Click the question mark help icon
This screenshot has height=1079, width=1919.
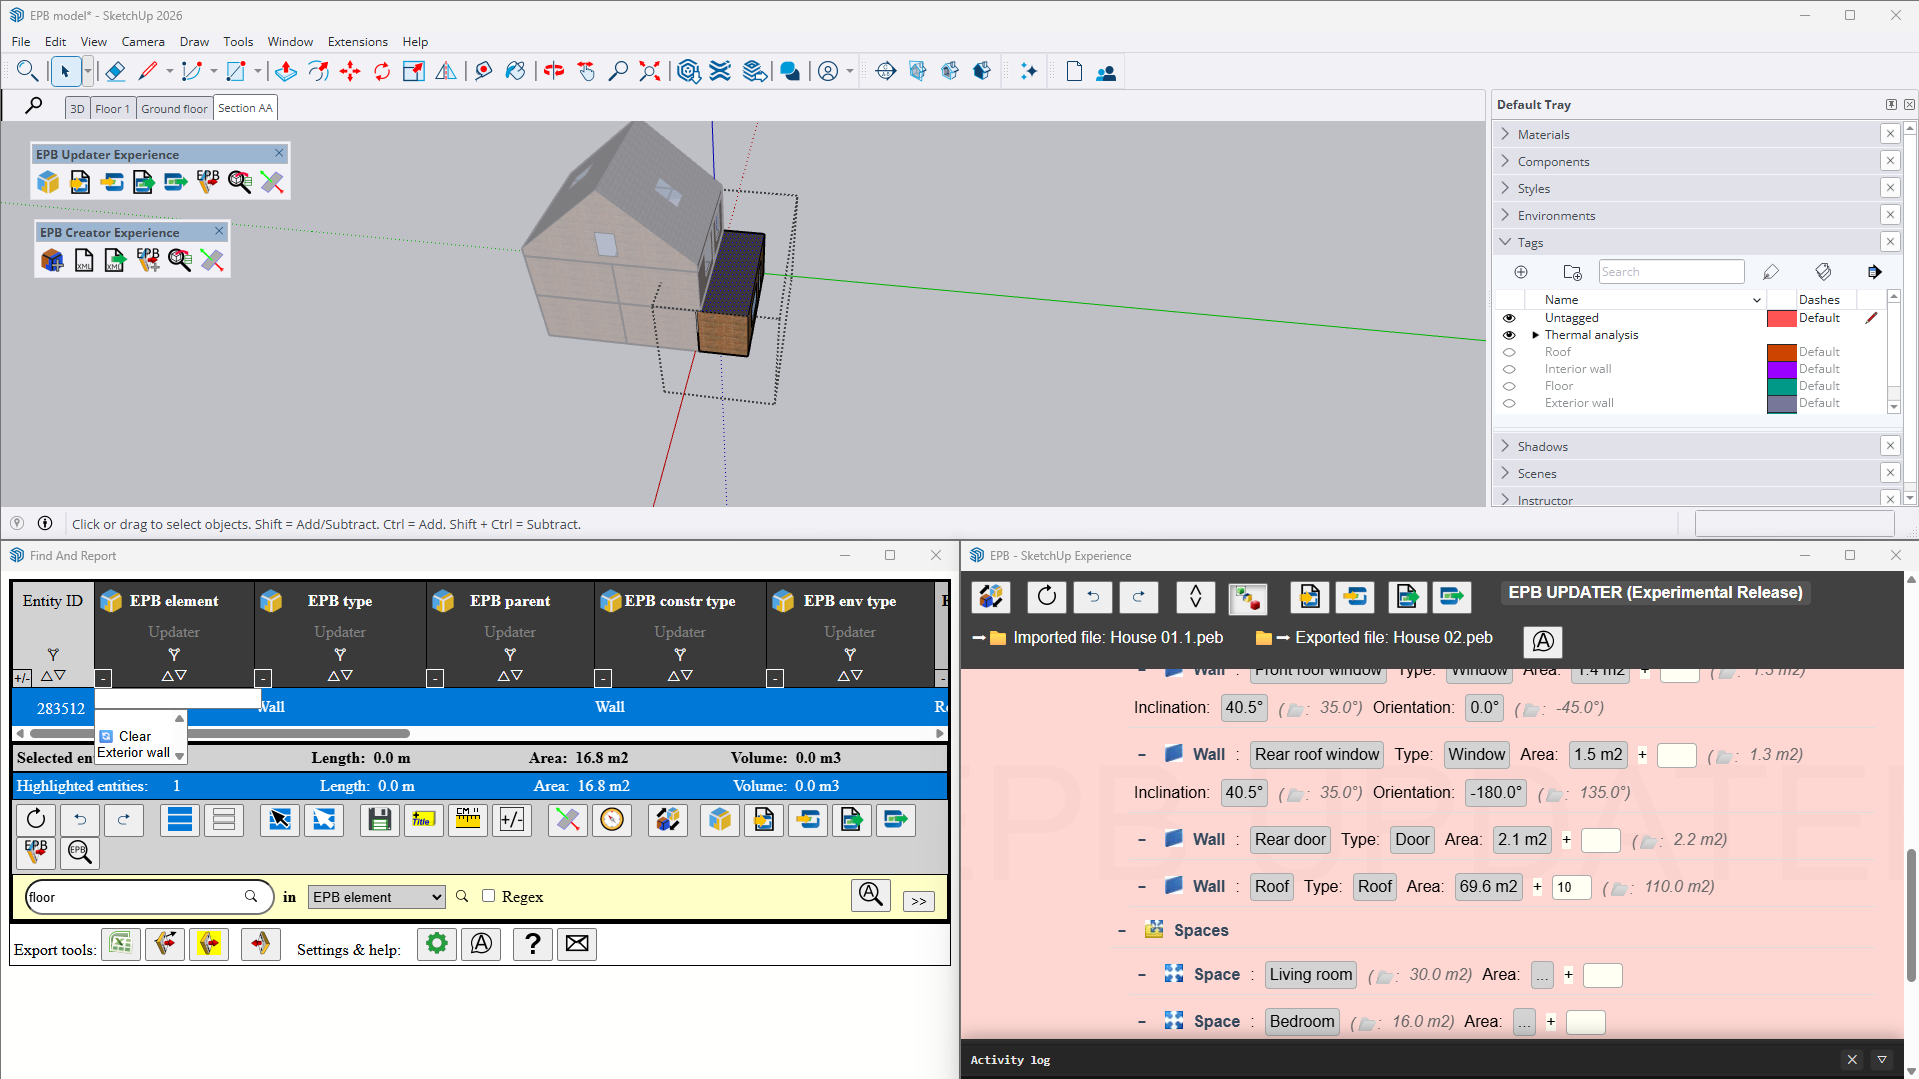[x=532, y=943]
